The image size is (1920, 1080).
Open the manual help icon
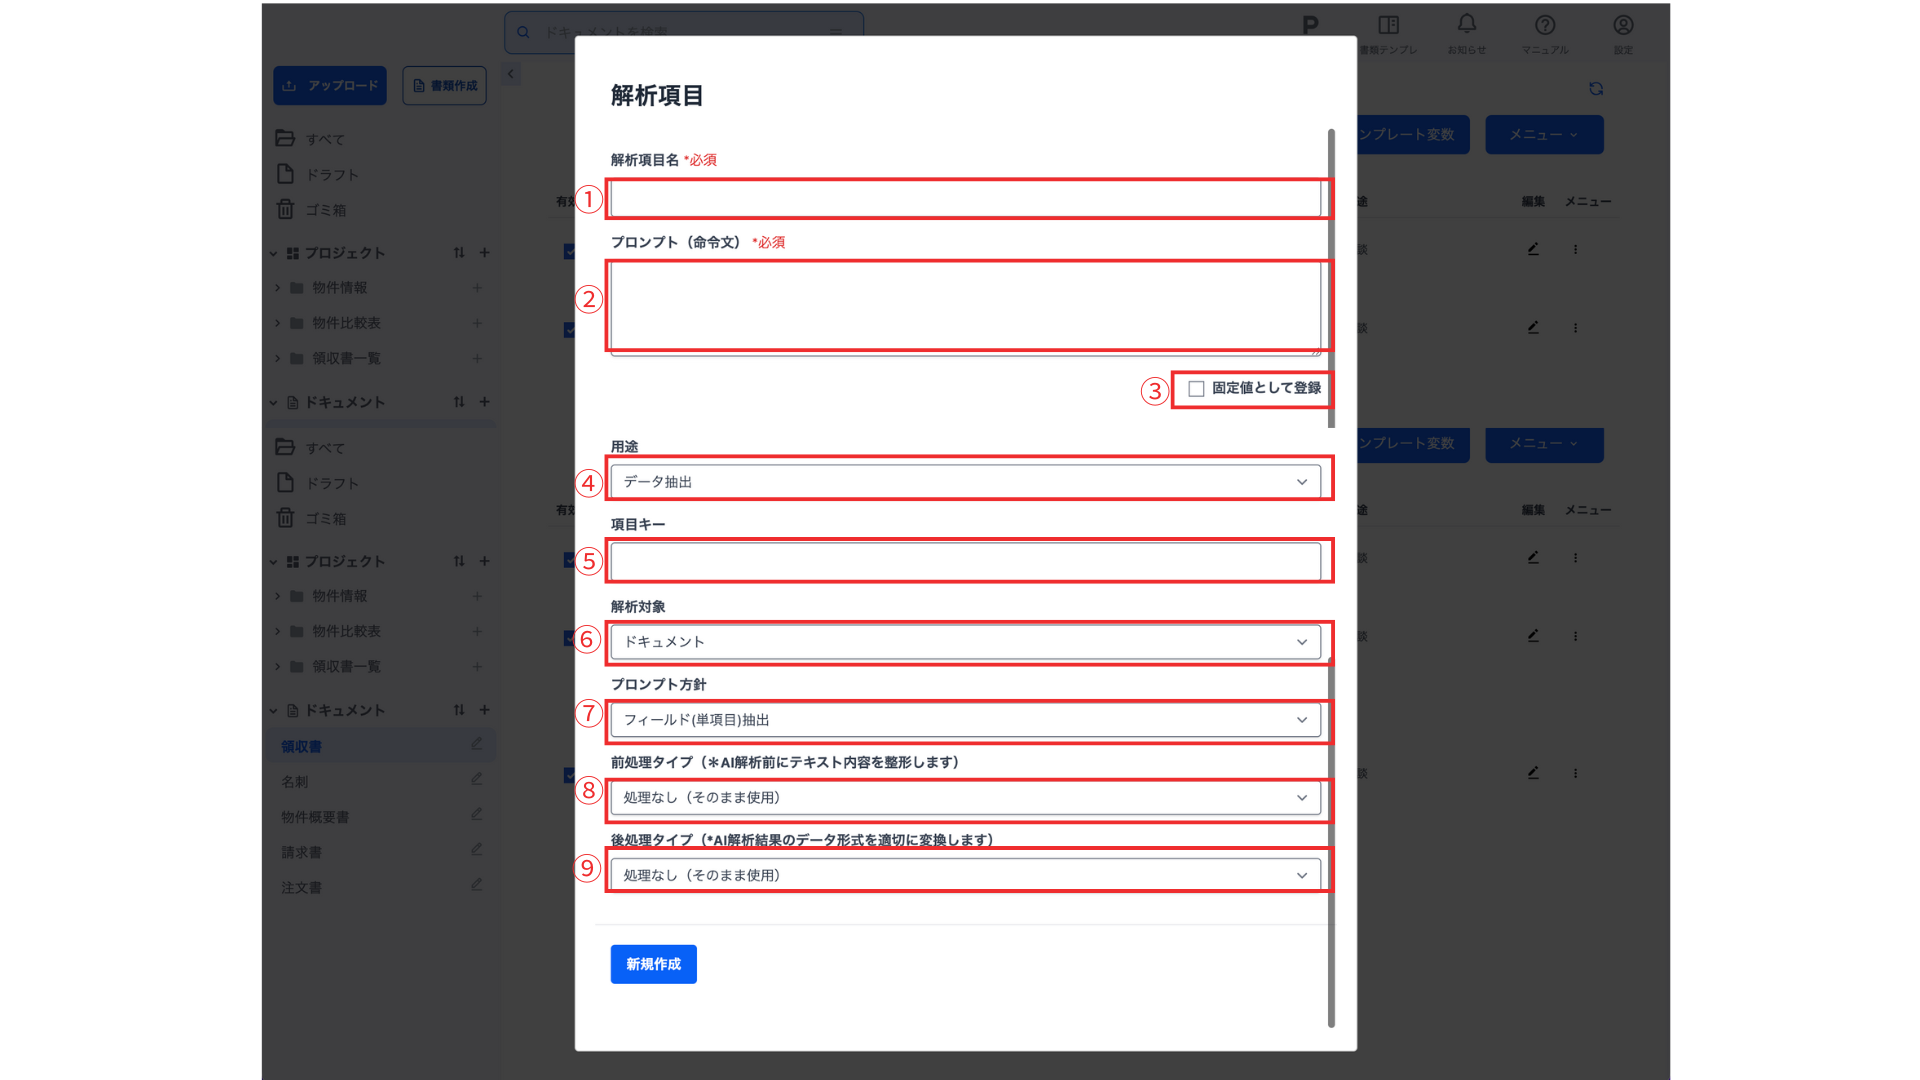pos(1545,25)
